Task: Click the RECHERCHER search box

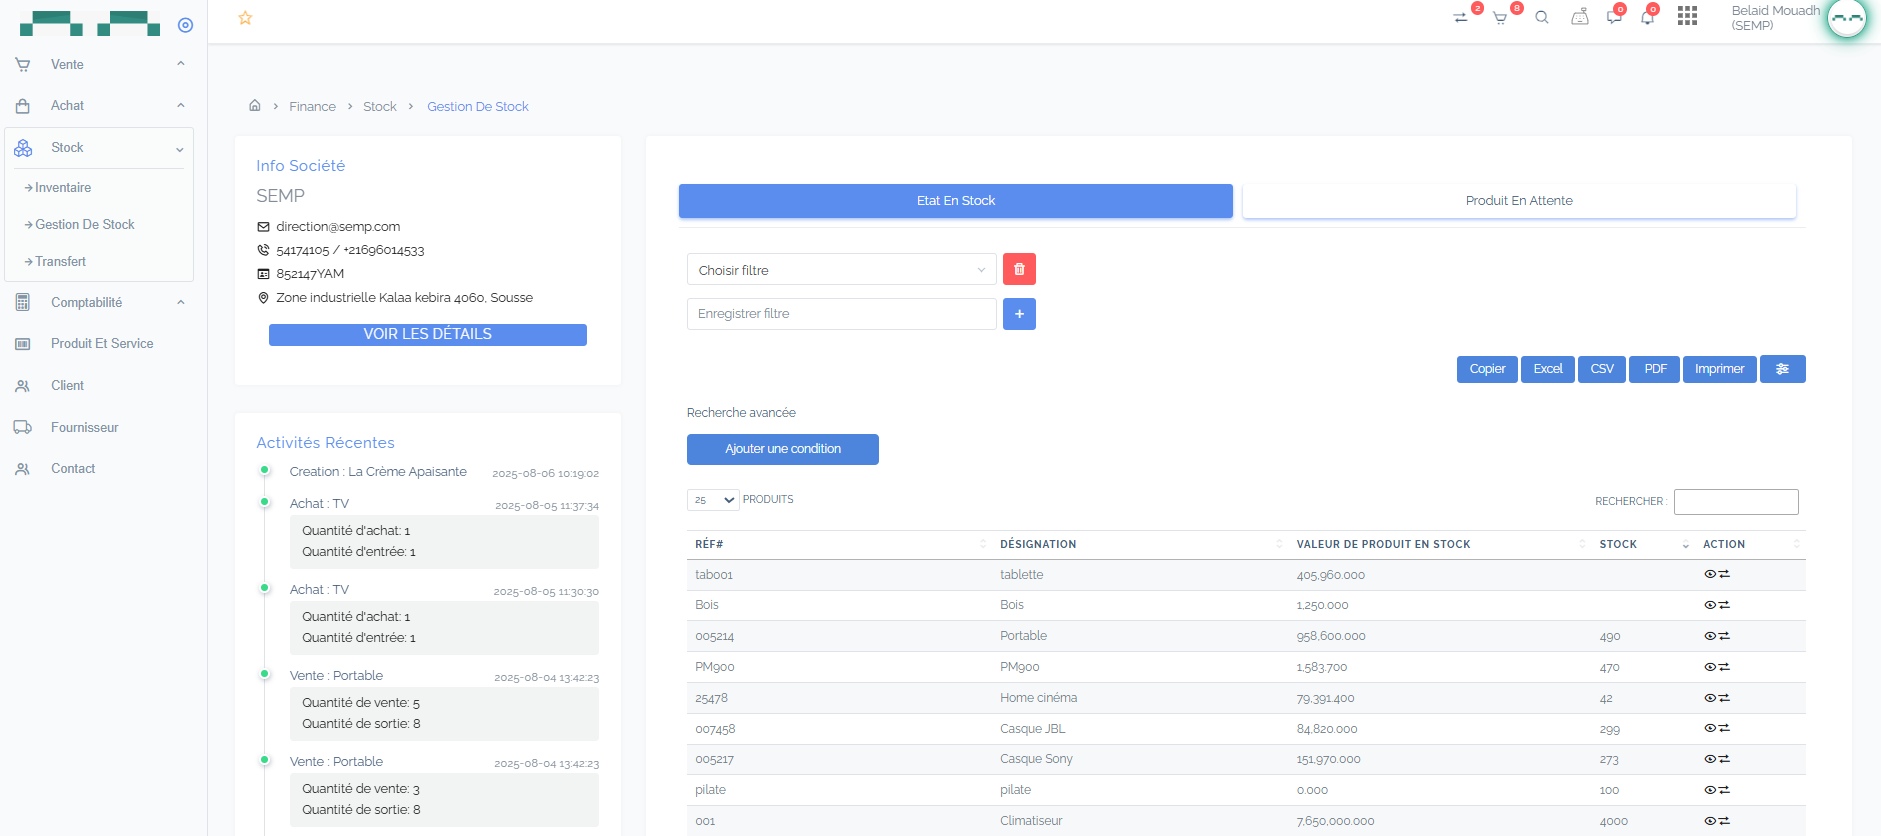Action: pyautogui.click(x=1736, y=502)
